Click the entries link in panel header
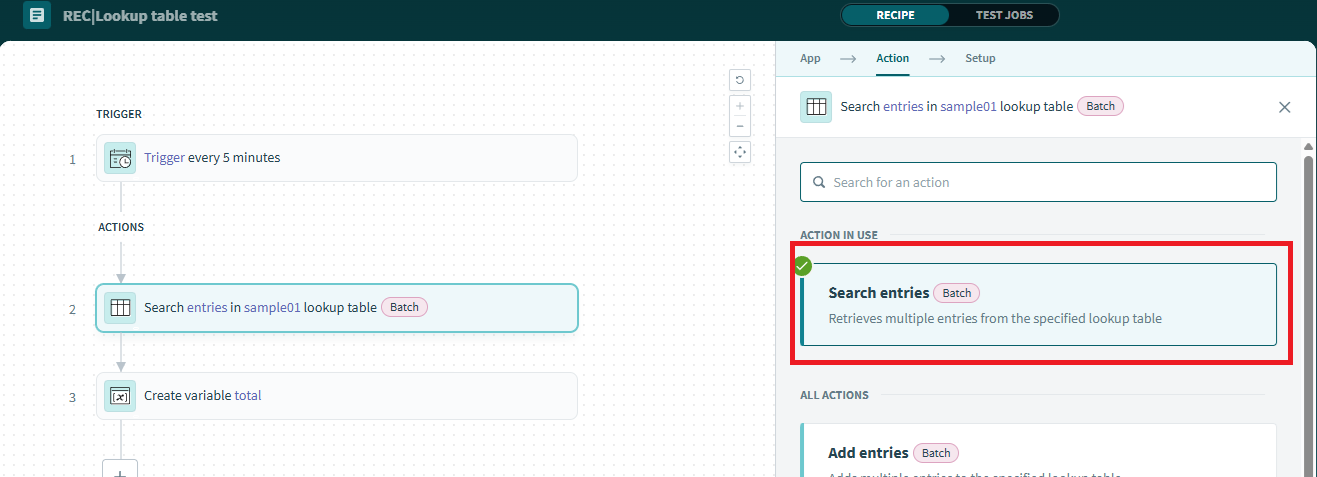Image resolution: width=1317 pixels, height=477 pixels. [903, 106]
